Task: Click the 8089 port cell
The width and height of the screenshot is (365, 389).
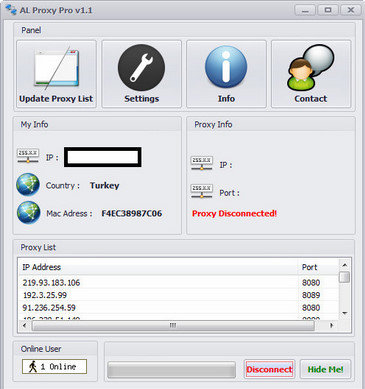Action: click(311, 295)
